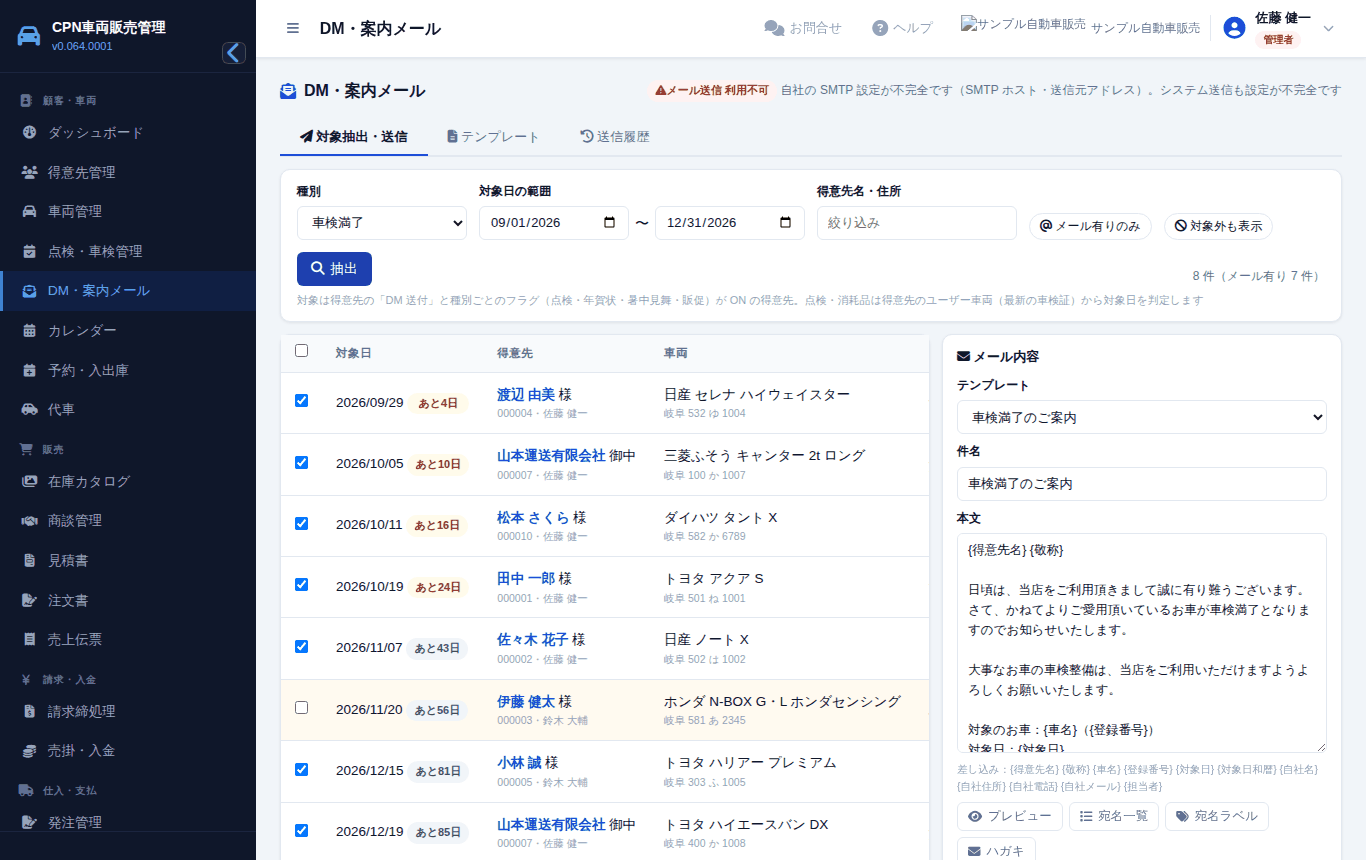Check the 伊藤 健太 row checkbox
The height and width of the screenshot is (860, 1366).
[302, 708]
